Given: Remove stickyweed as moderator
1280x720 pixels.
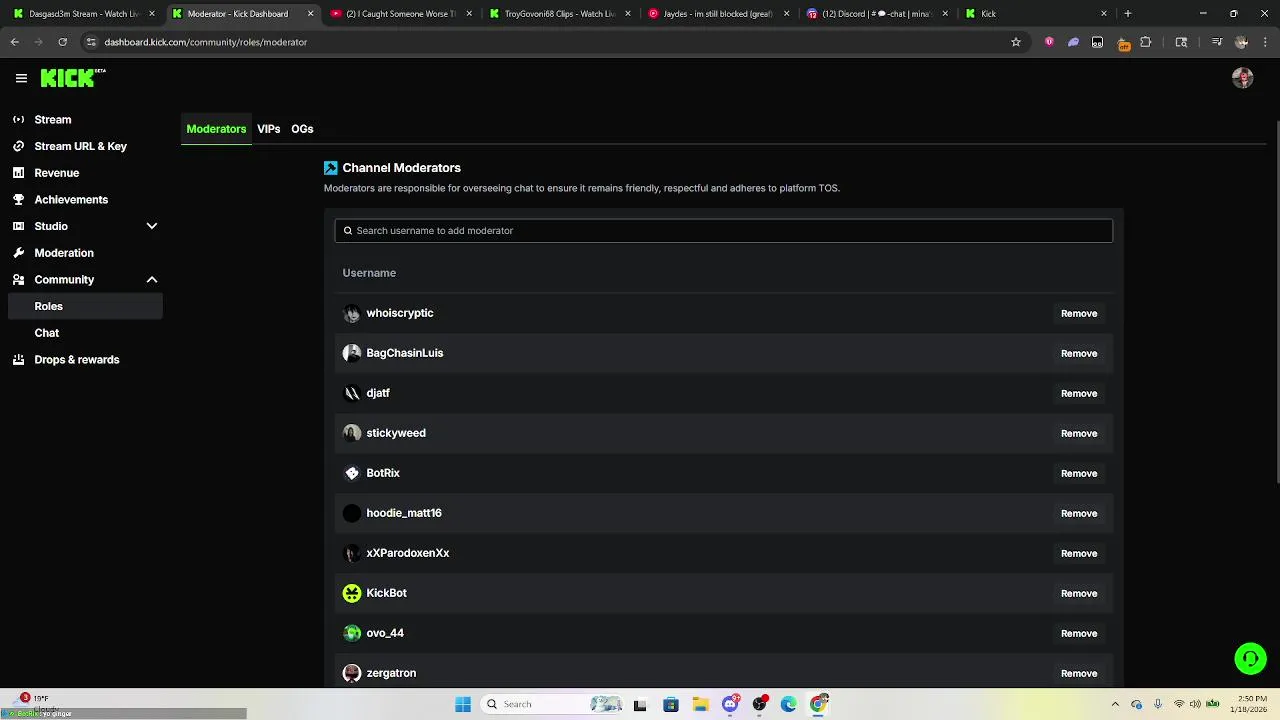Looking at the screenshot, I should click(1079, 433).
